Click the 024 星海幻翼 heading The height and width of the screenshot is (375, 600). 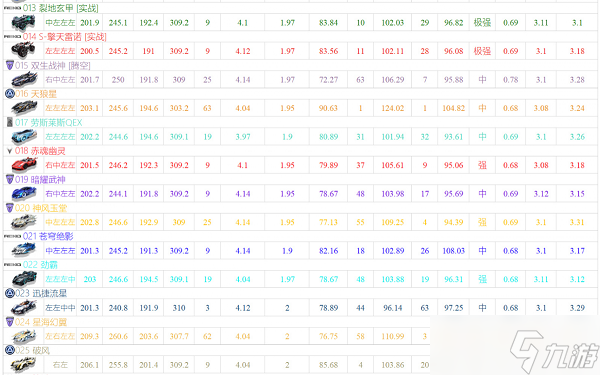click(41, 322)
